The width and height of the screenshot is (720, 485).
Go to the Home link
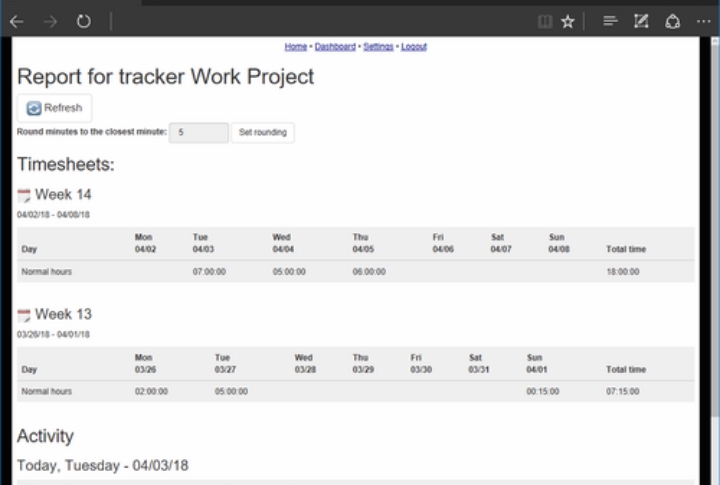pos(295,47)
